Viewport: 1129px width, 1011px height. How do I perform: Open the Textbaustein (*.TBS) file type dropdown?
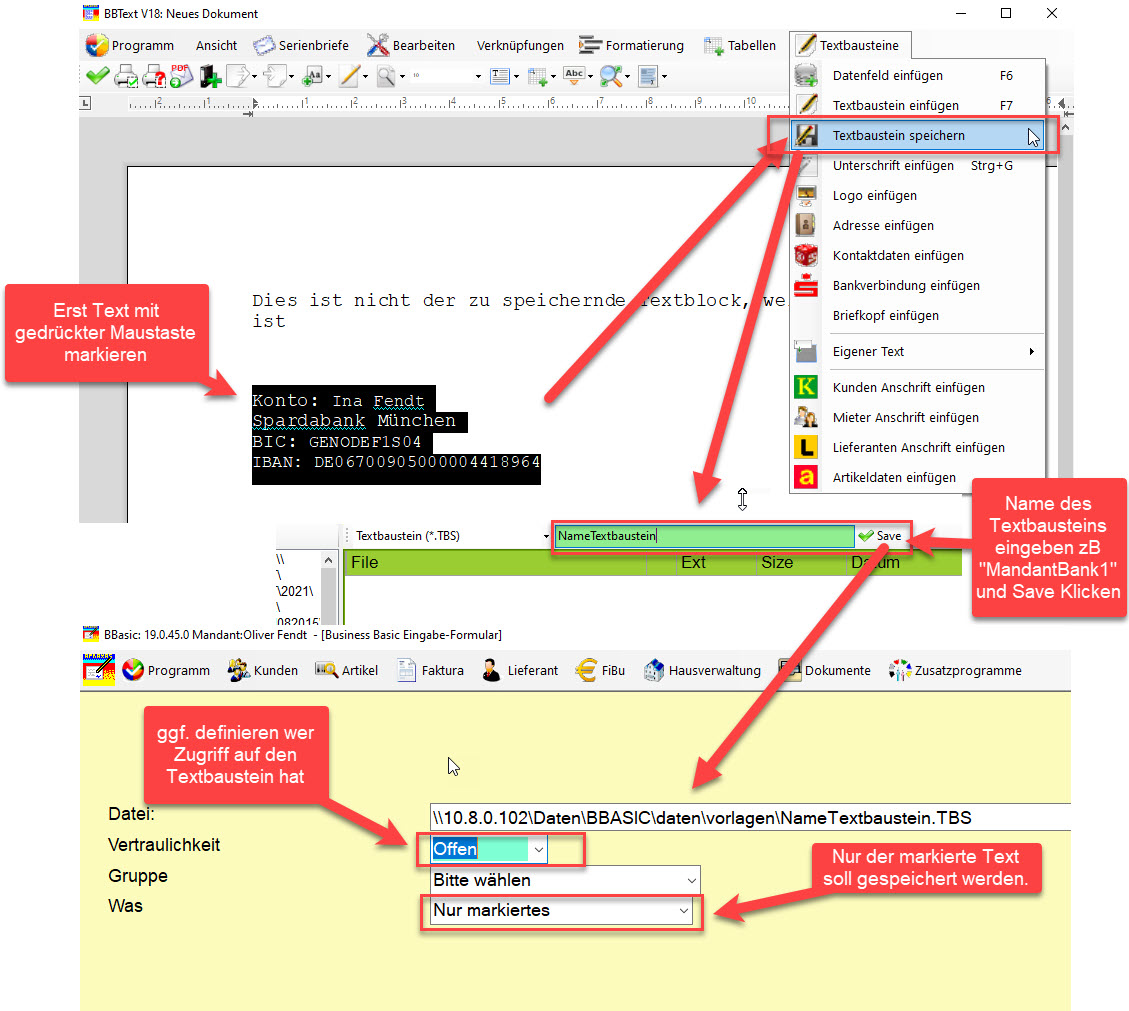546,536
